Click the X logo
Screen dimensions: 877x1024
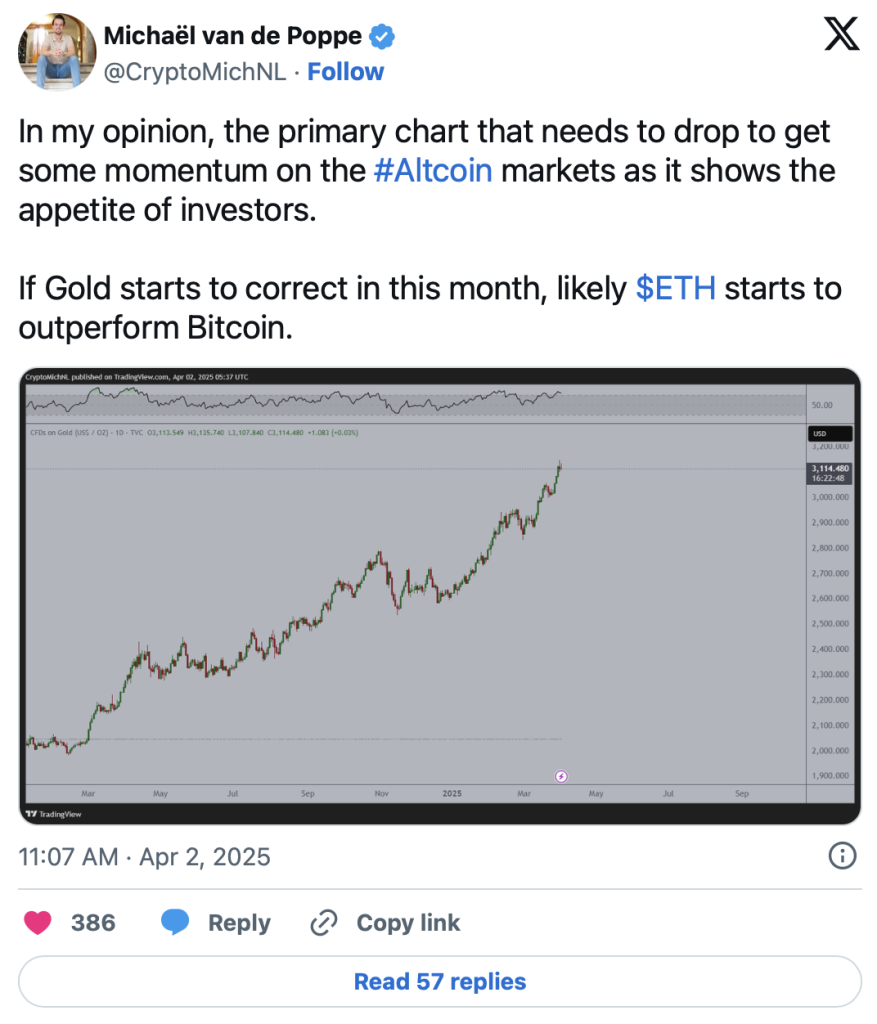[x=840, y=37]
